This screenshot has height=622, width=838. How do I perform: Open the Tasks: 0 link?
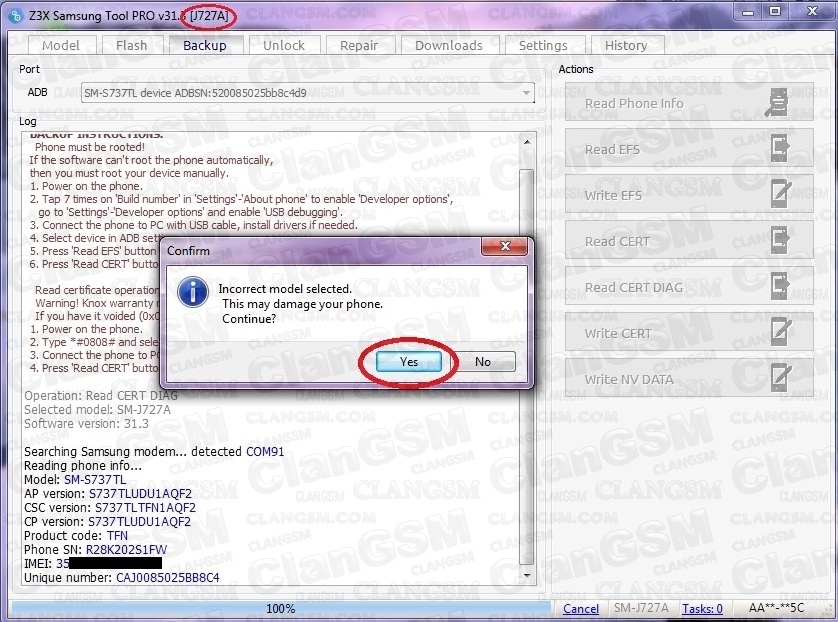702,609
